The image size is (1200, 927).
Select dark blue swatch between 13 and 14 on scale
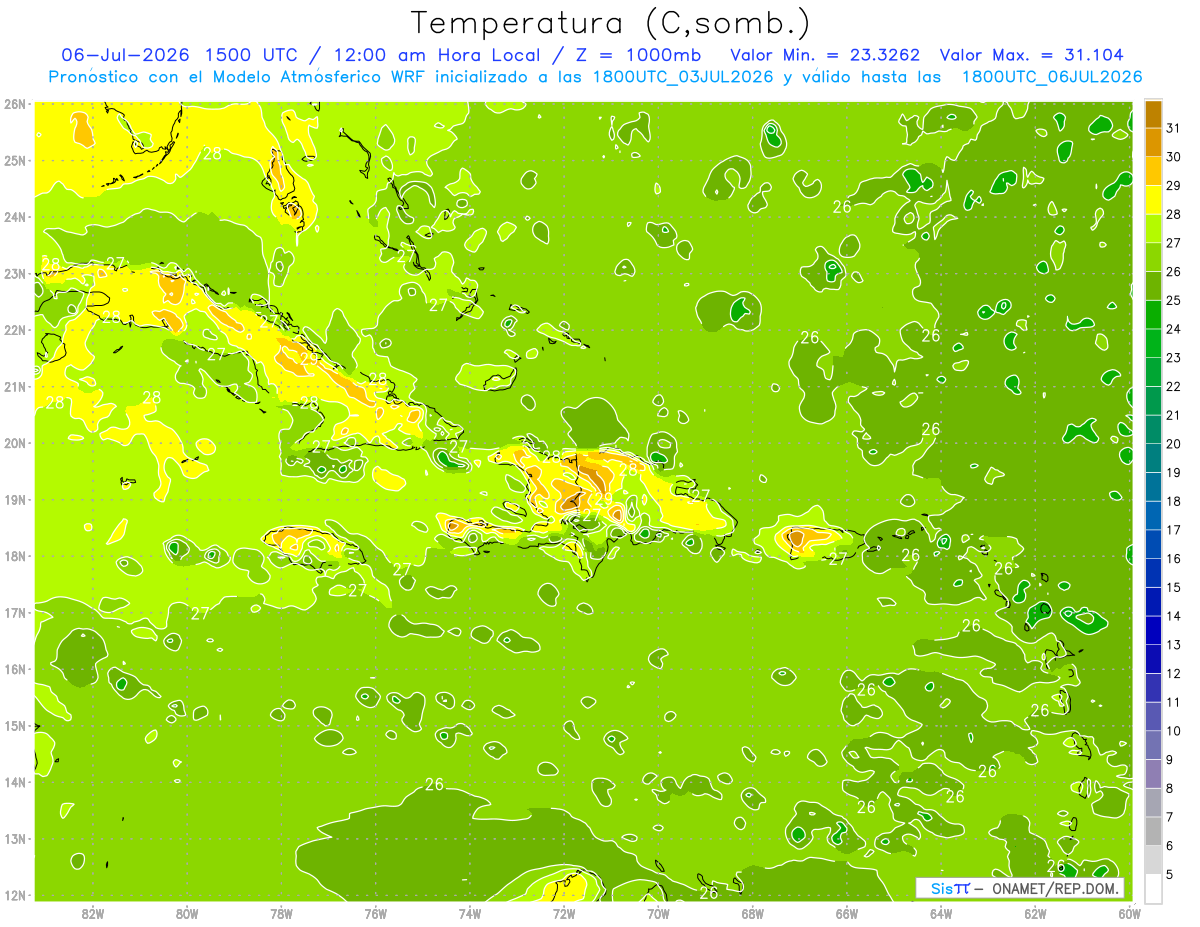1153,630
